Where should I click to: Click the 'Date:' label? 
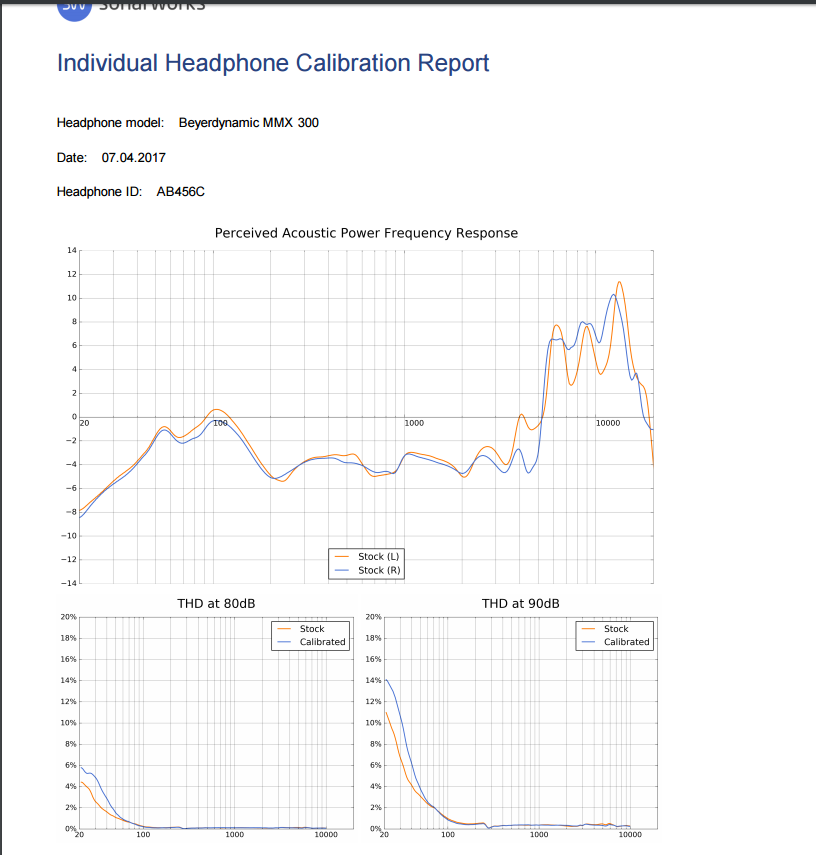click(x=72, y=158)
